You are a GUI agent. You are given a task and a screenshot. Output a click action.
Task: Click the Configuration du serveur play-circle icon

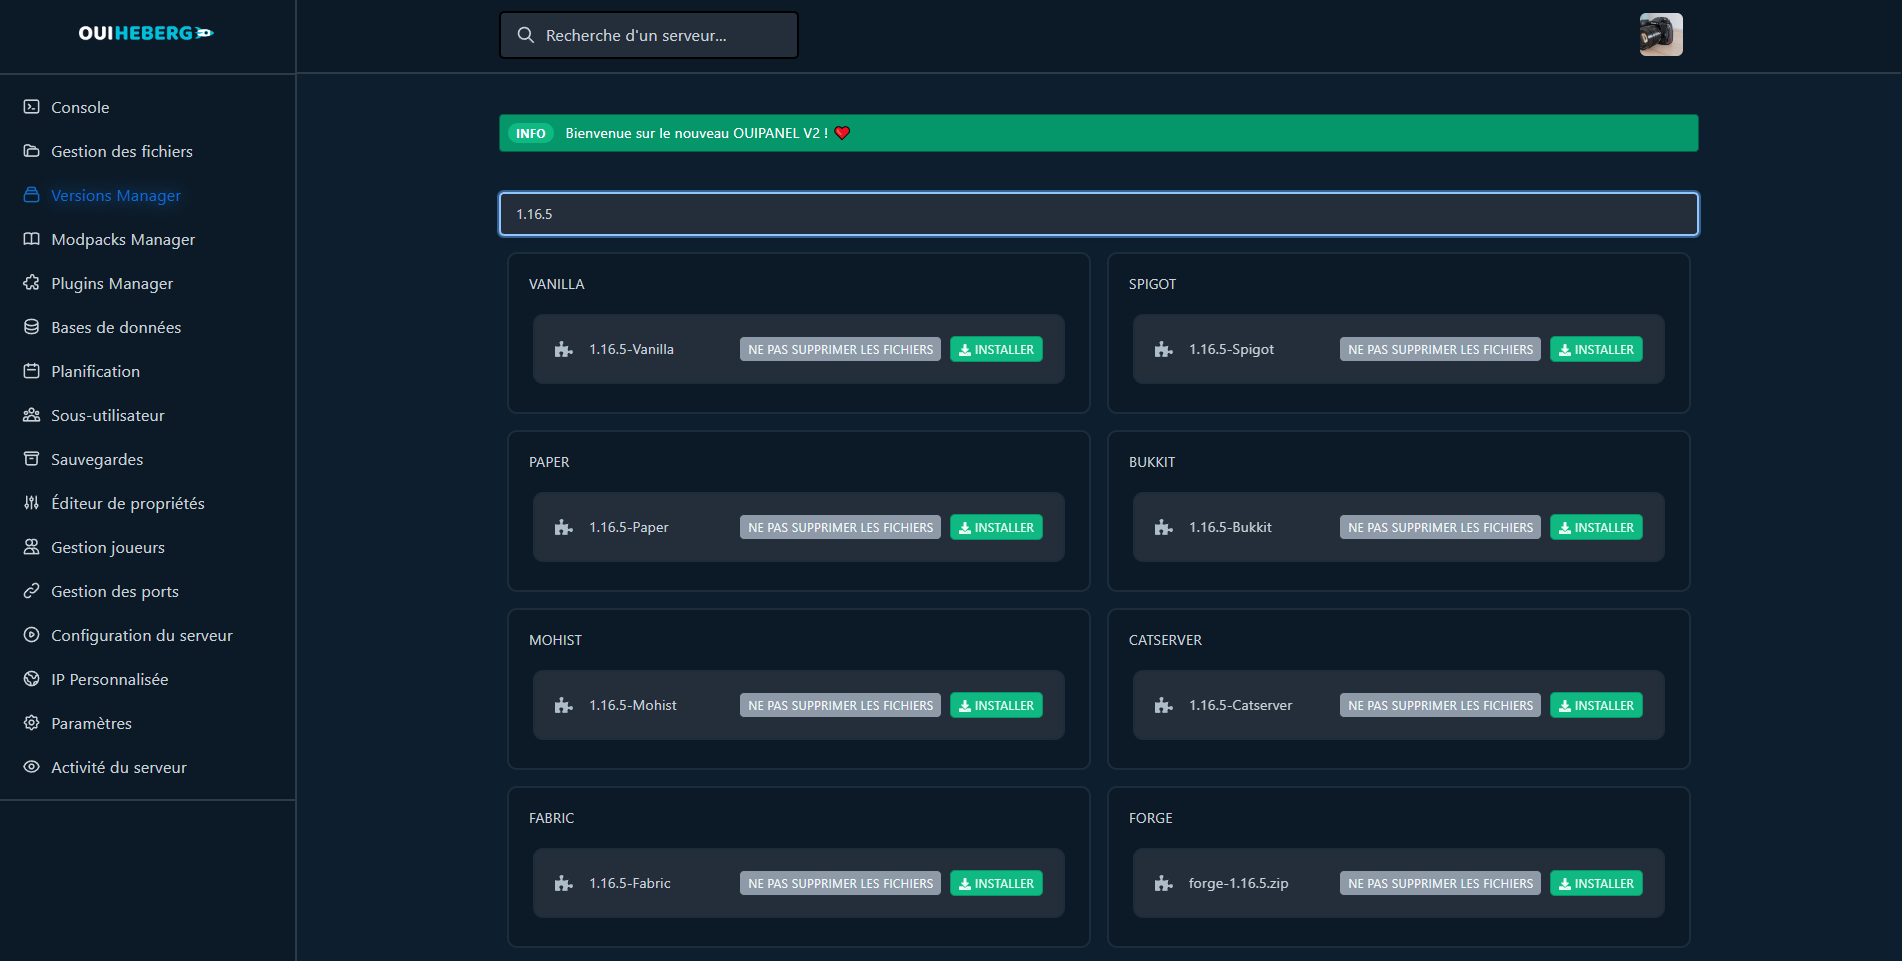(32, 635)
